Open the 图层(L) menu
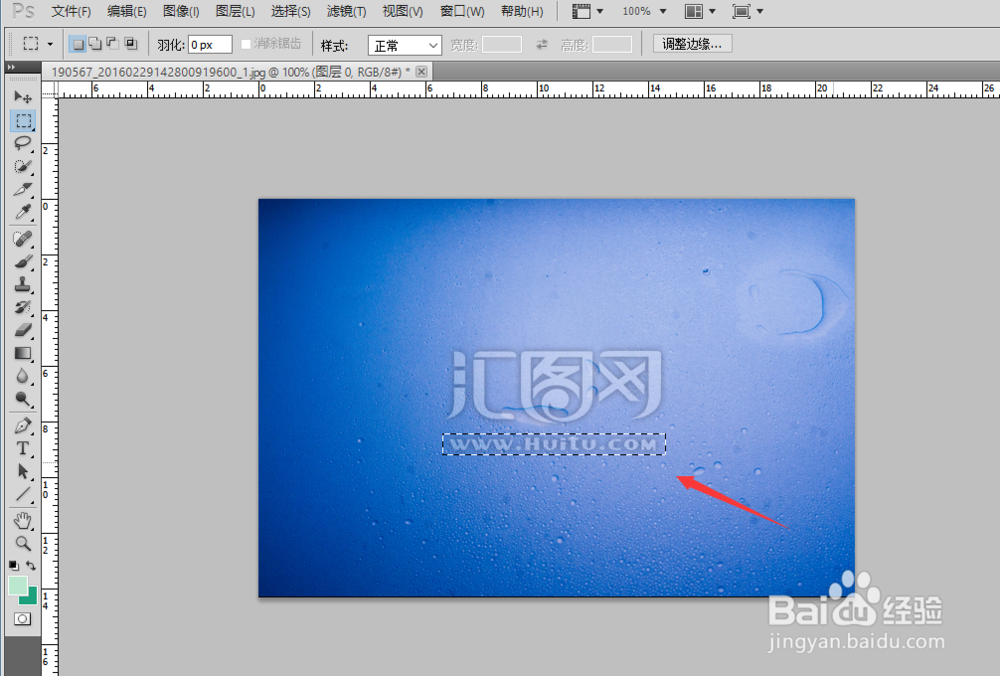This screenshot has height=676, width=1000. [x=235, y=11]
